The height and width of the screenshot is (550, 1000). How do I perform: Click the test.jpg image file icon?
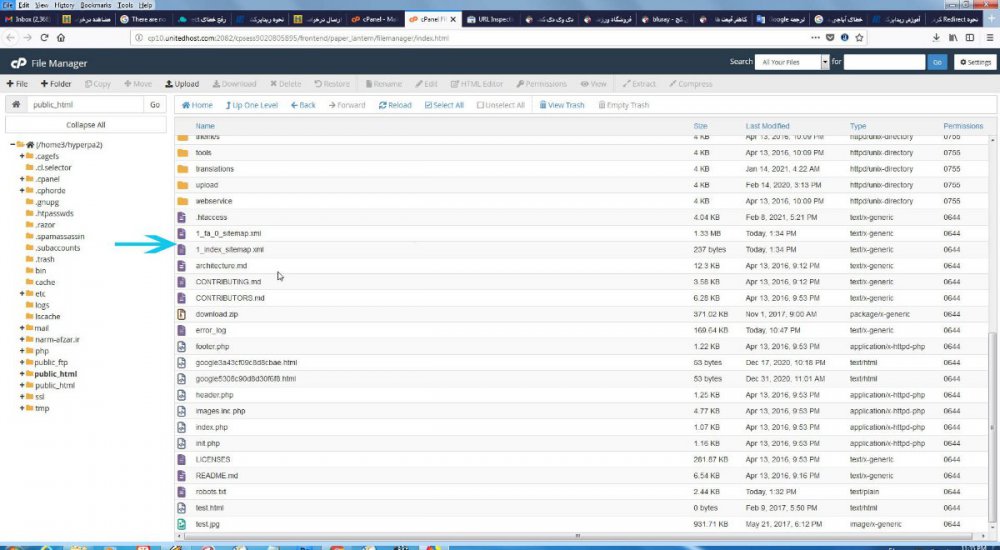click(x=182, y=524)
